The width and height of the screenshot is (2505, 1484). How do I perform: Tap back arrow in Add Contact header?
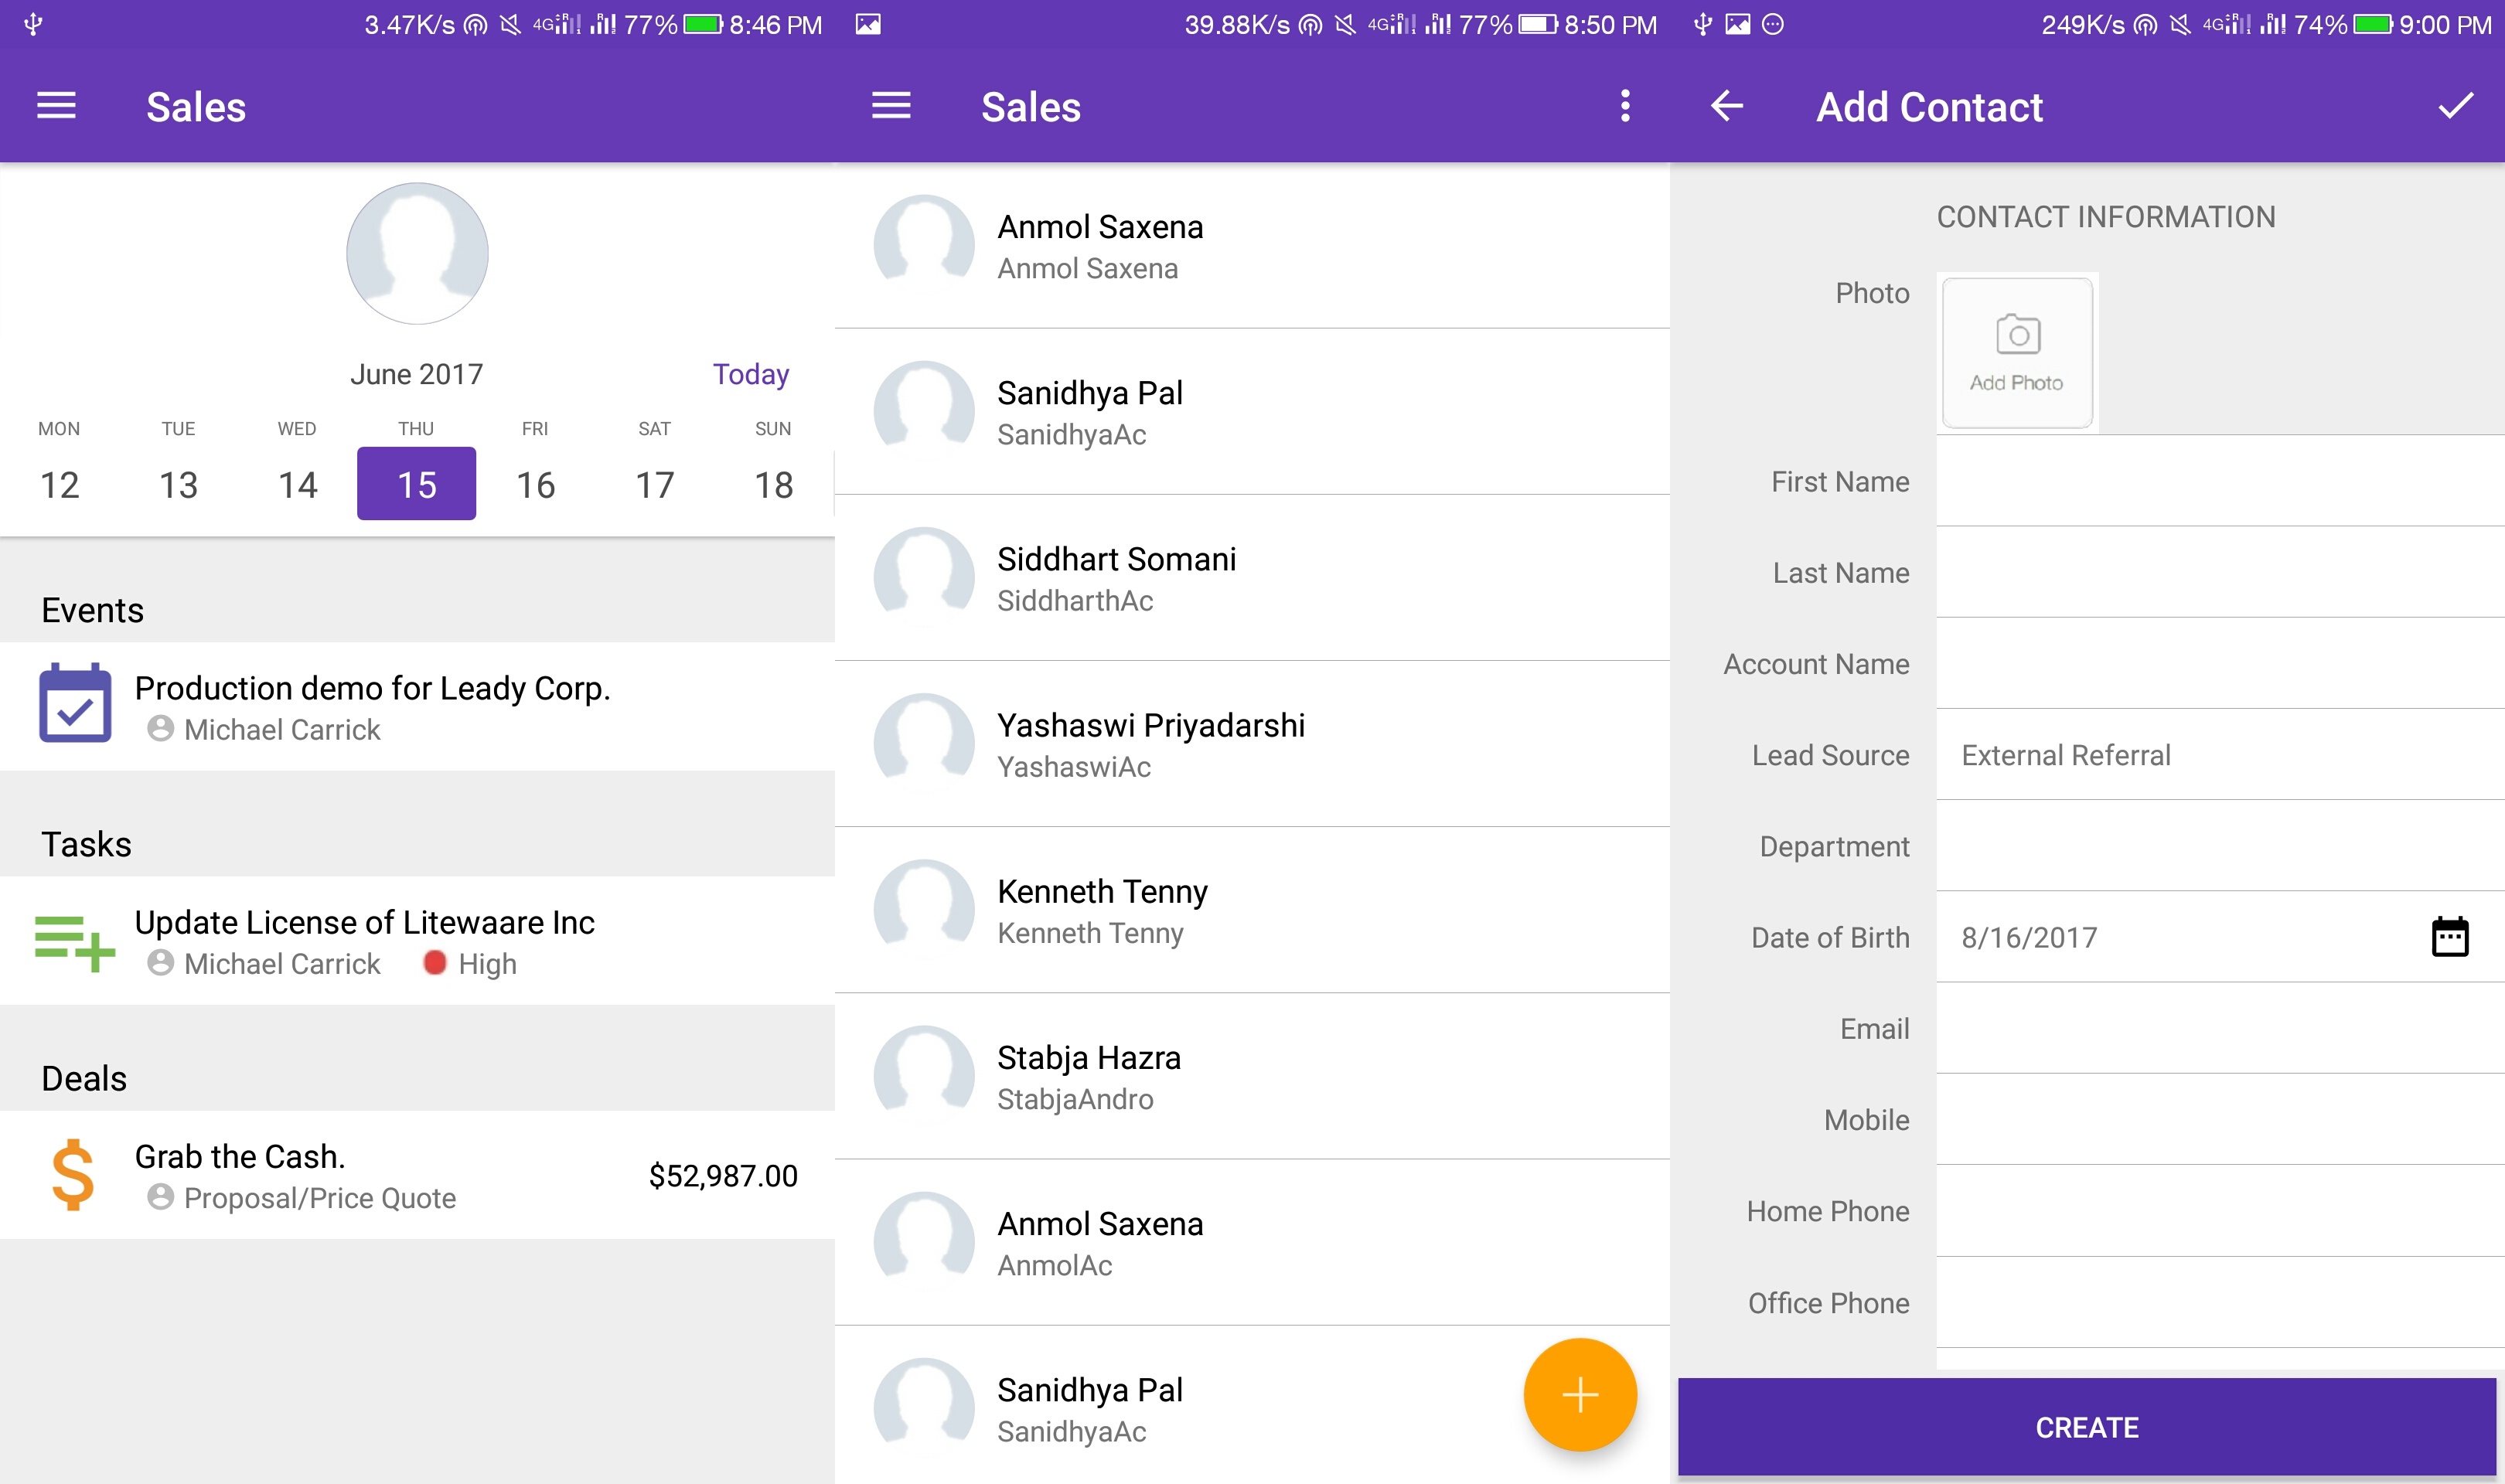pos(1727,106)
